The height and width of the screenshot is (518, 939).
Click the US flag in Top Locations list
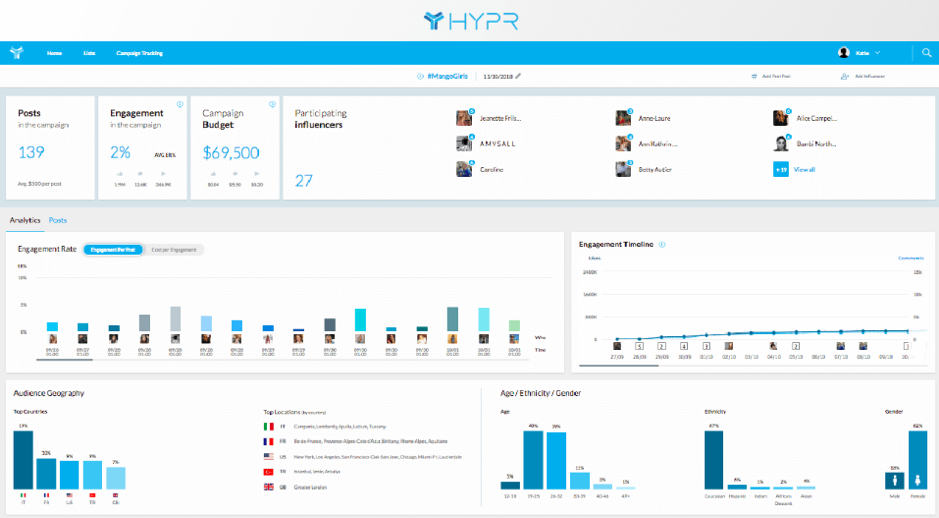(269, 456)
